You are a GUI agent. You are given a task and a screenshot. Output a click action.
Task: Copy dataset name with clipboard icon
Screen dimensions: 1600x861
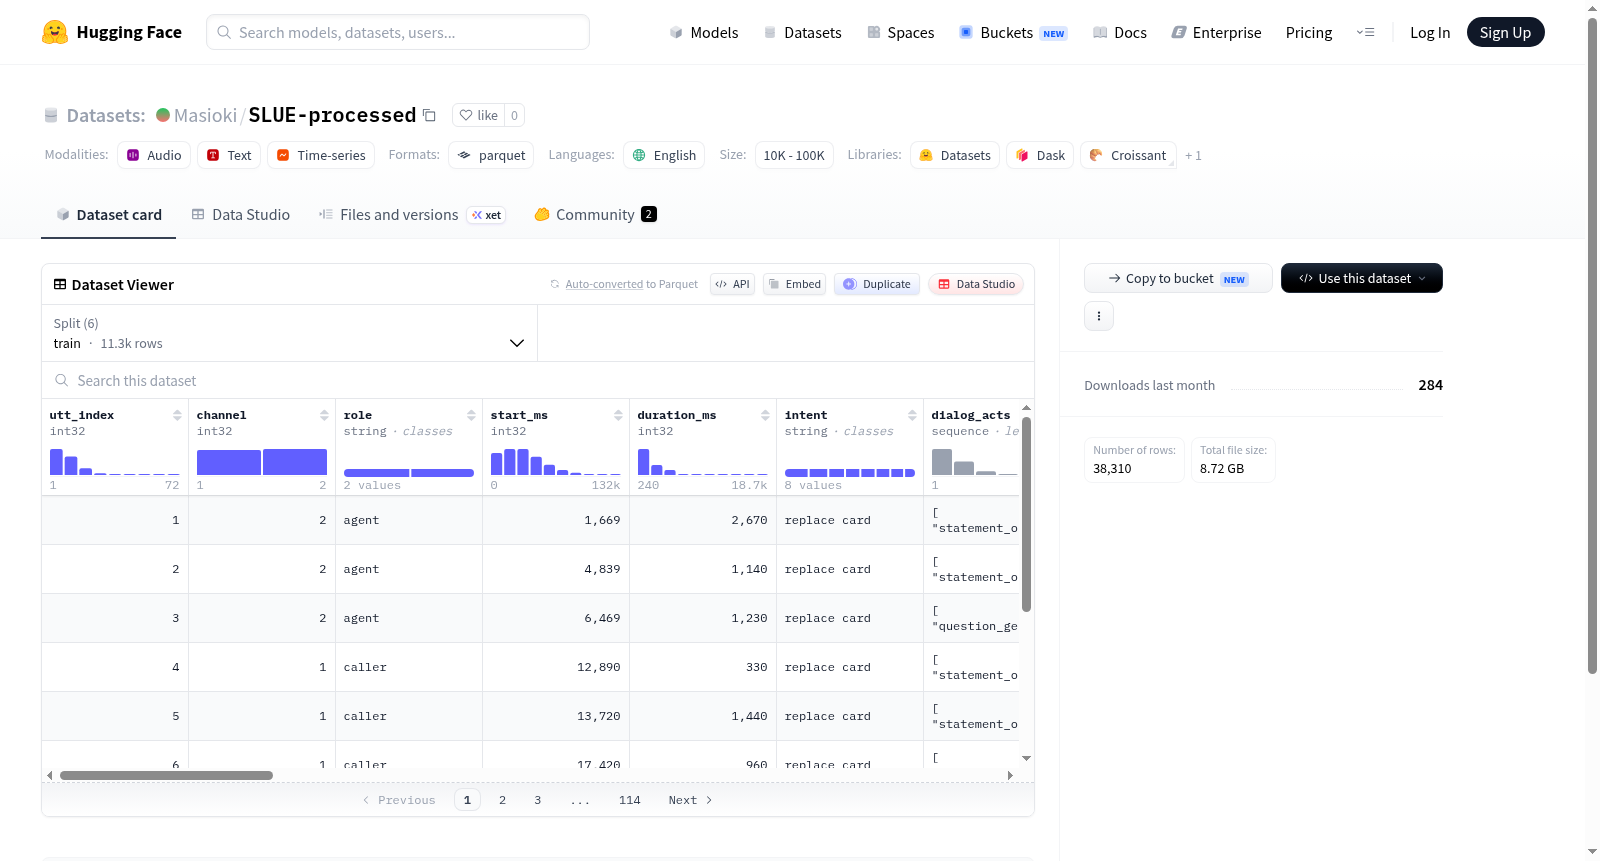tap(429, 115)
